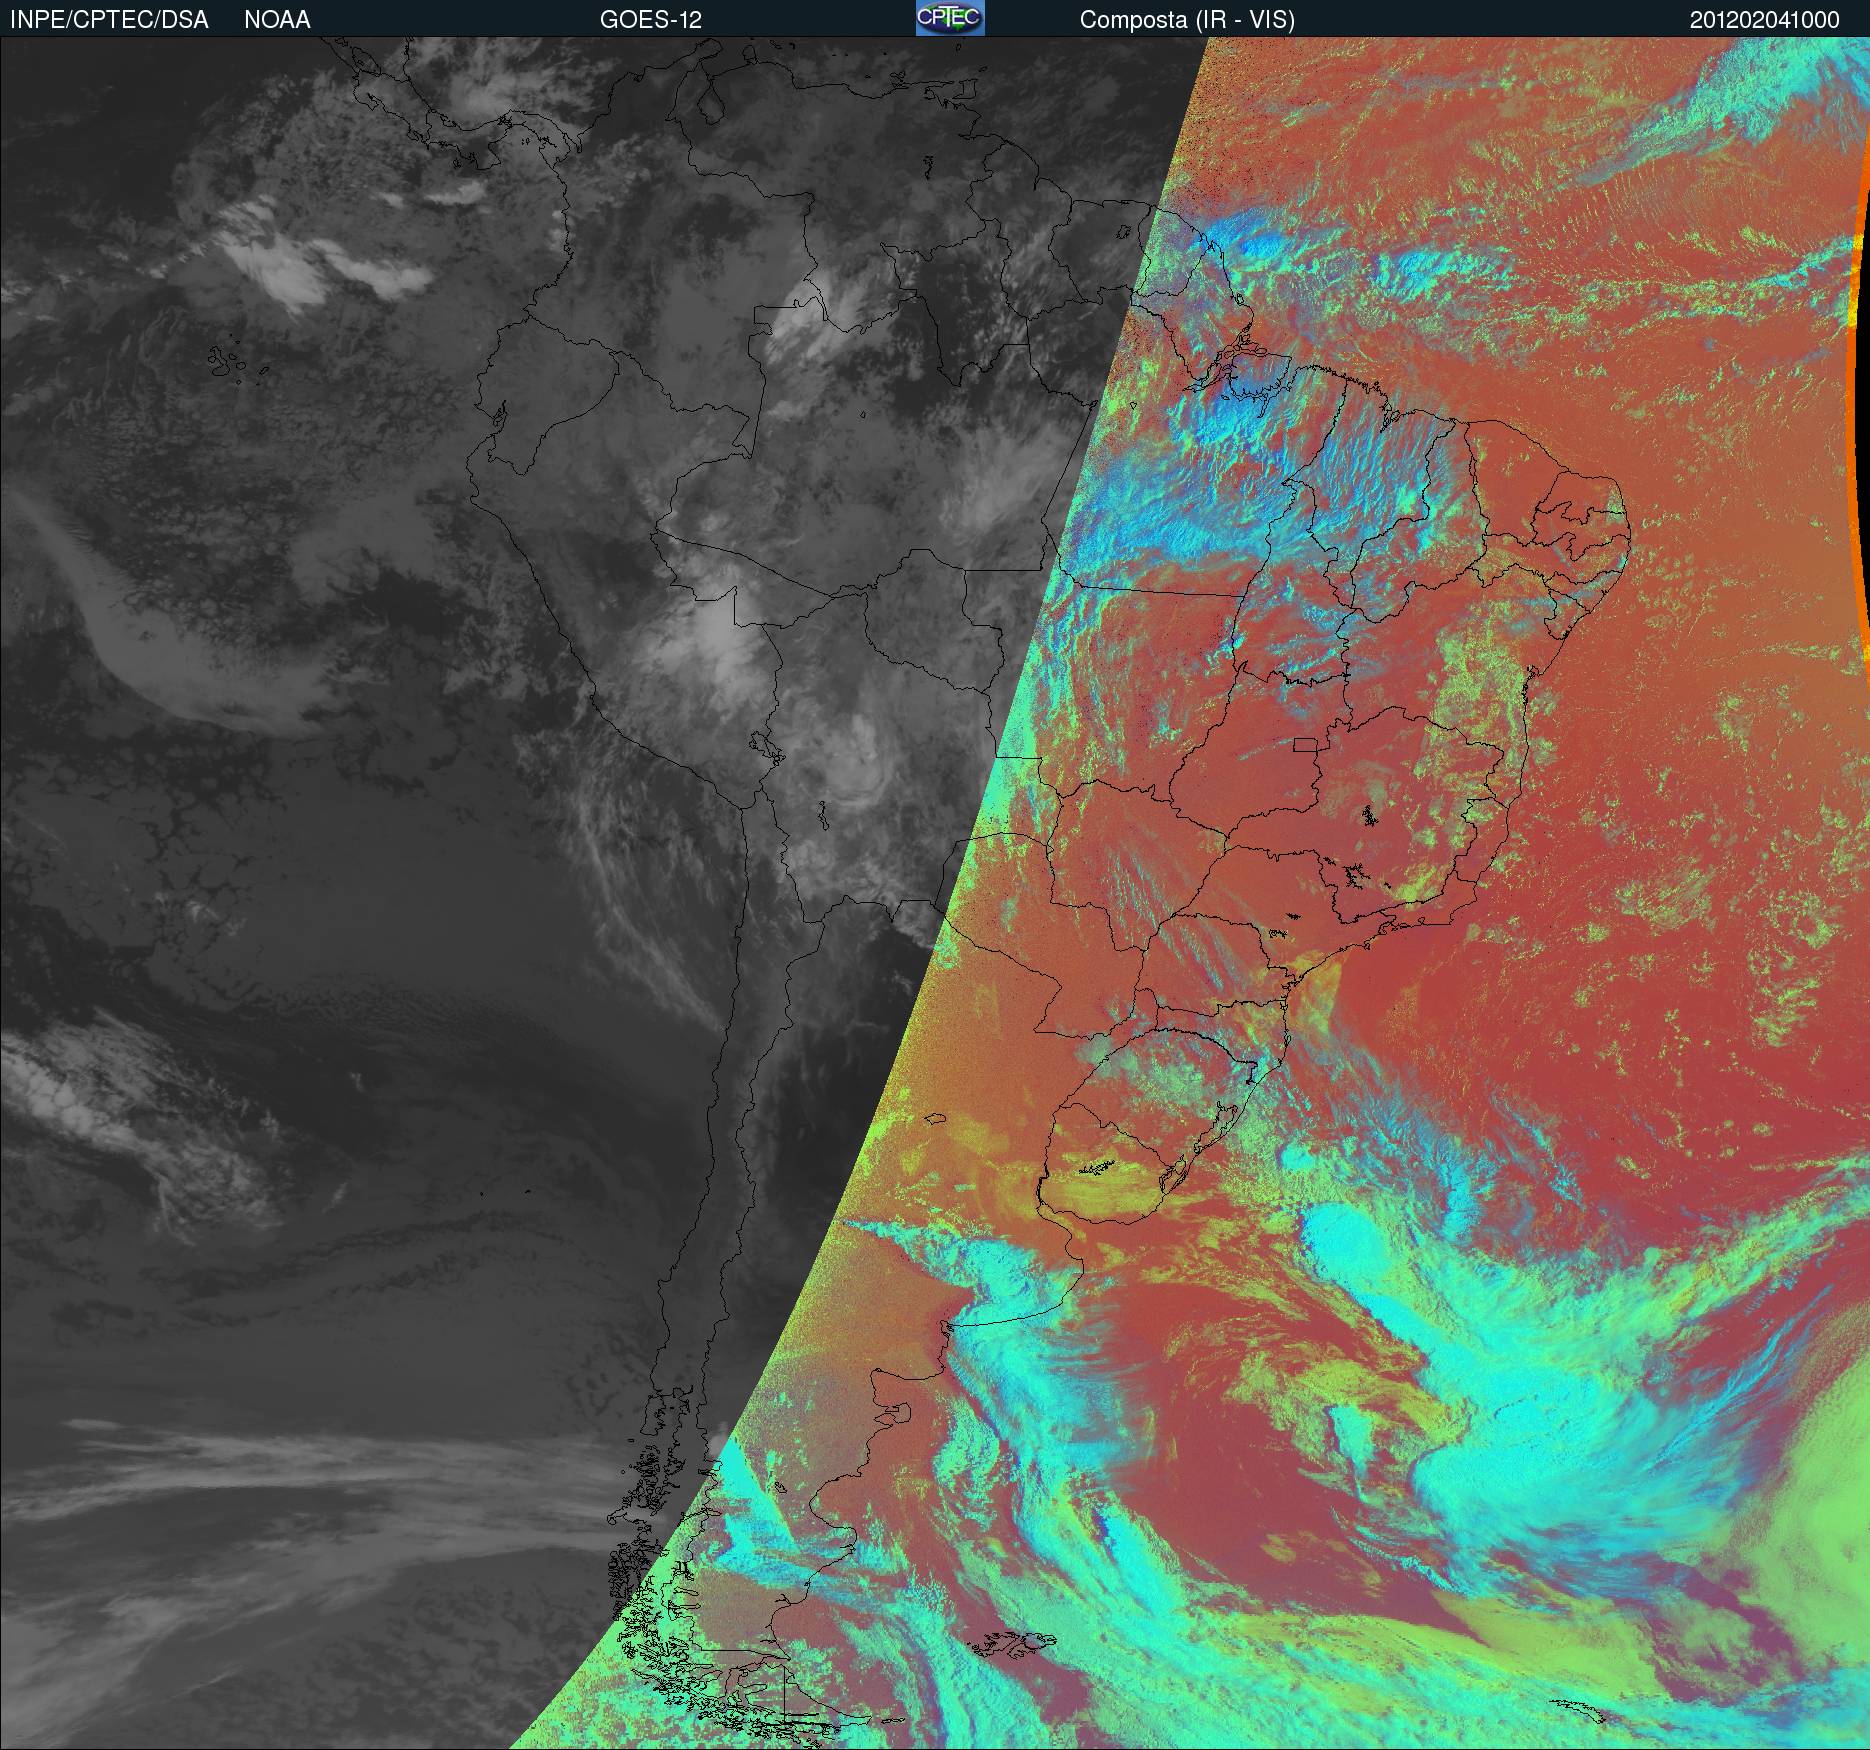
Task: Click the CPTEC logo in the header
Action: point(950,18)
